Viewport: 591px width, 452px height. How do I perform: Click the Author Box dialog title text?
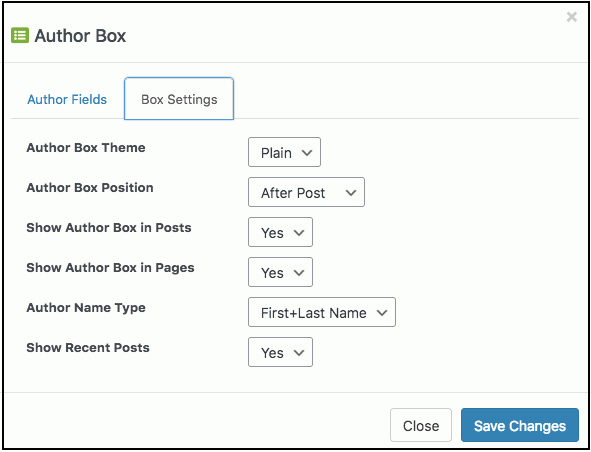tap(80, 36)
